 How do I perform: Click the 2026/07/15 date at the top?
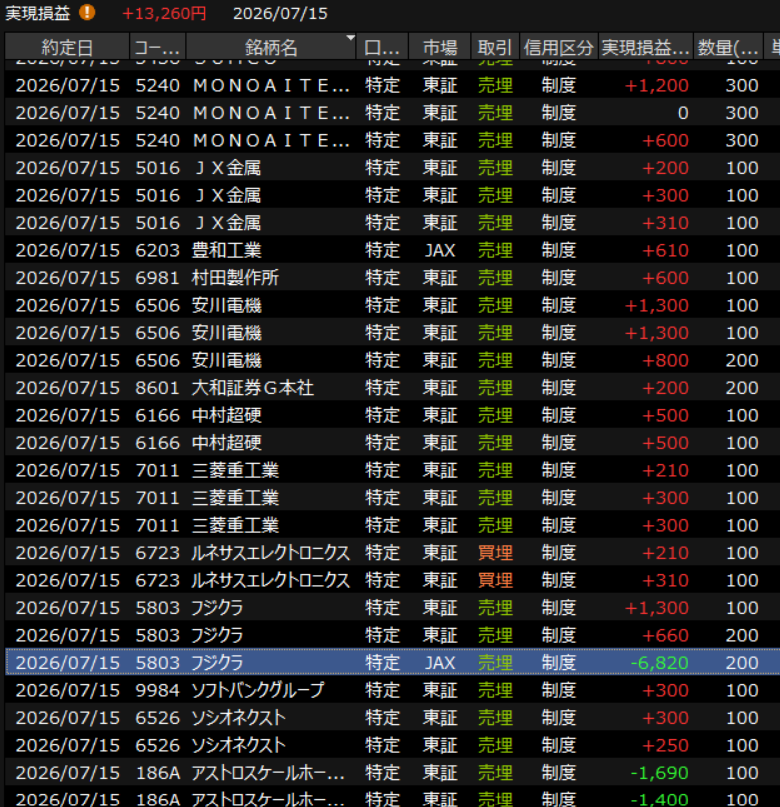coord(280,13)
